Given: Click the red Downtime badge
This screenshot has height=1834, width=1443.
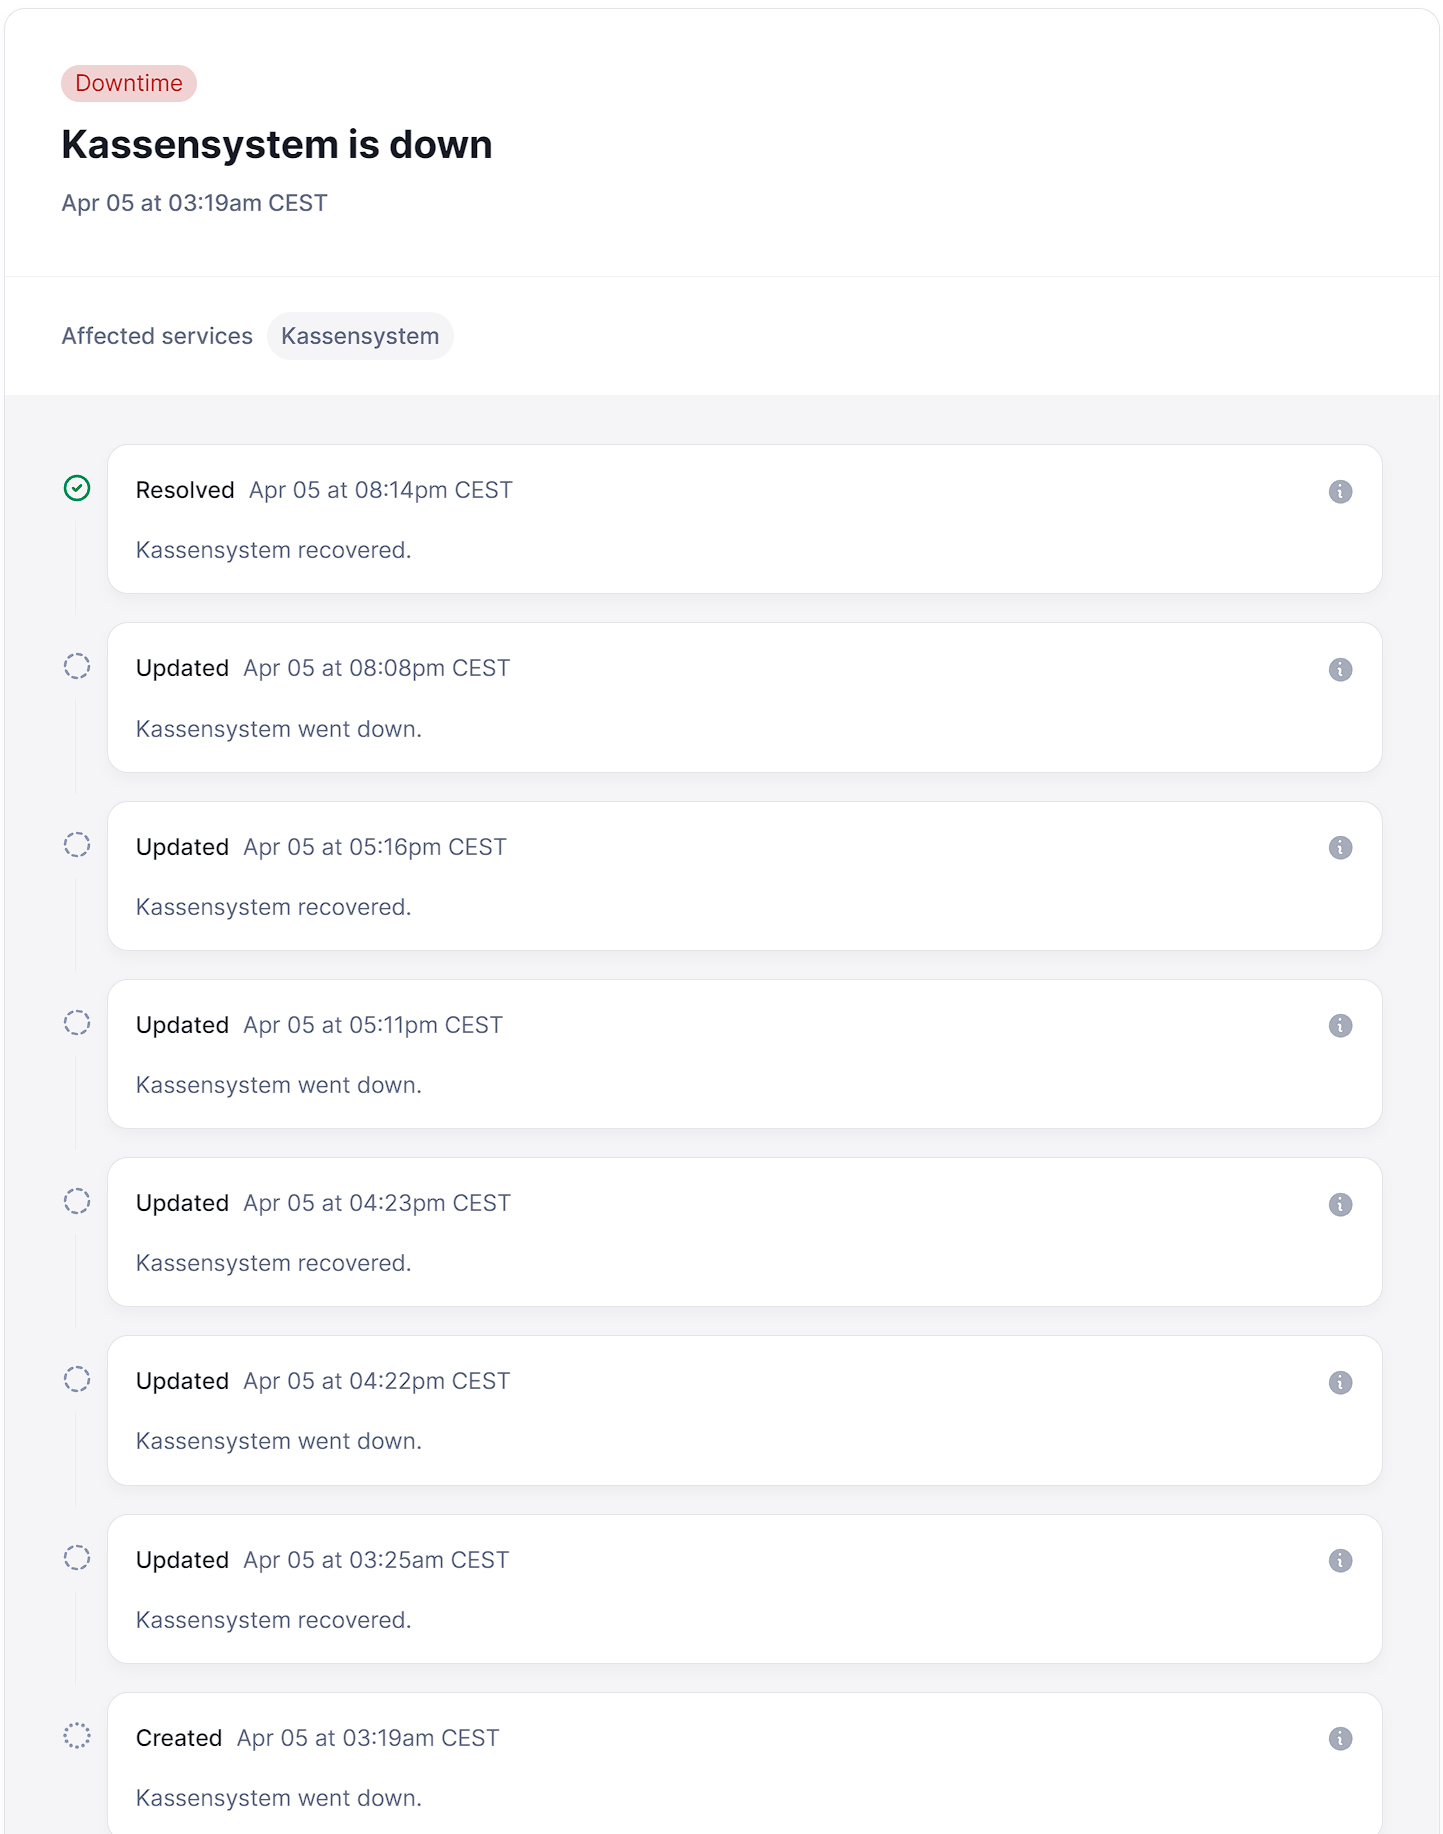Looking at the screenshot, I should (x=129, y=83).
